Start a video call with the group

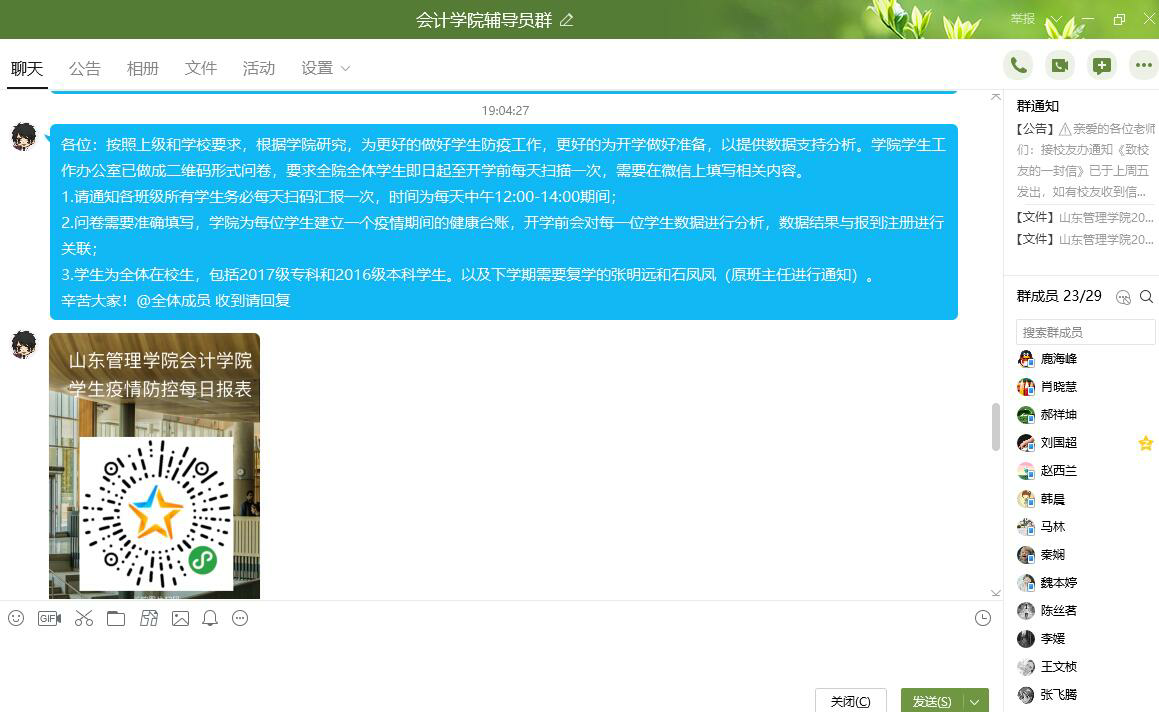coord(1060,66)
